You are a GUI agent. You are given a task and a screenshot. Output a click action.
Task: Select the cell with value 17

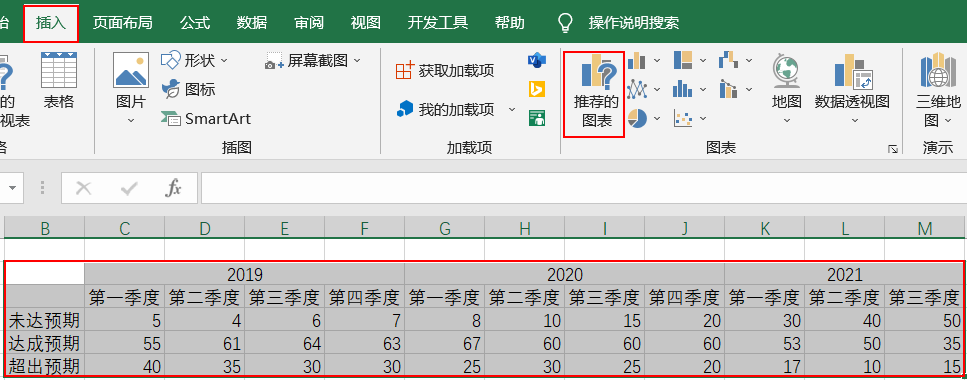point(764,366)
